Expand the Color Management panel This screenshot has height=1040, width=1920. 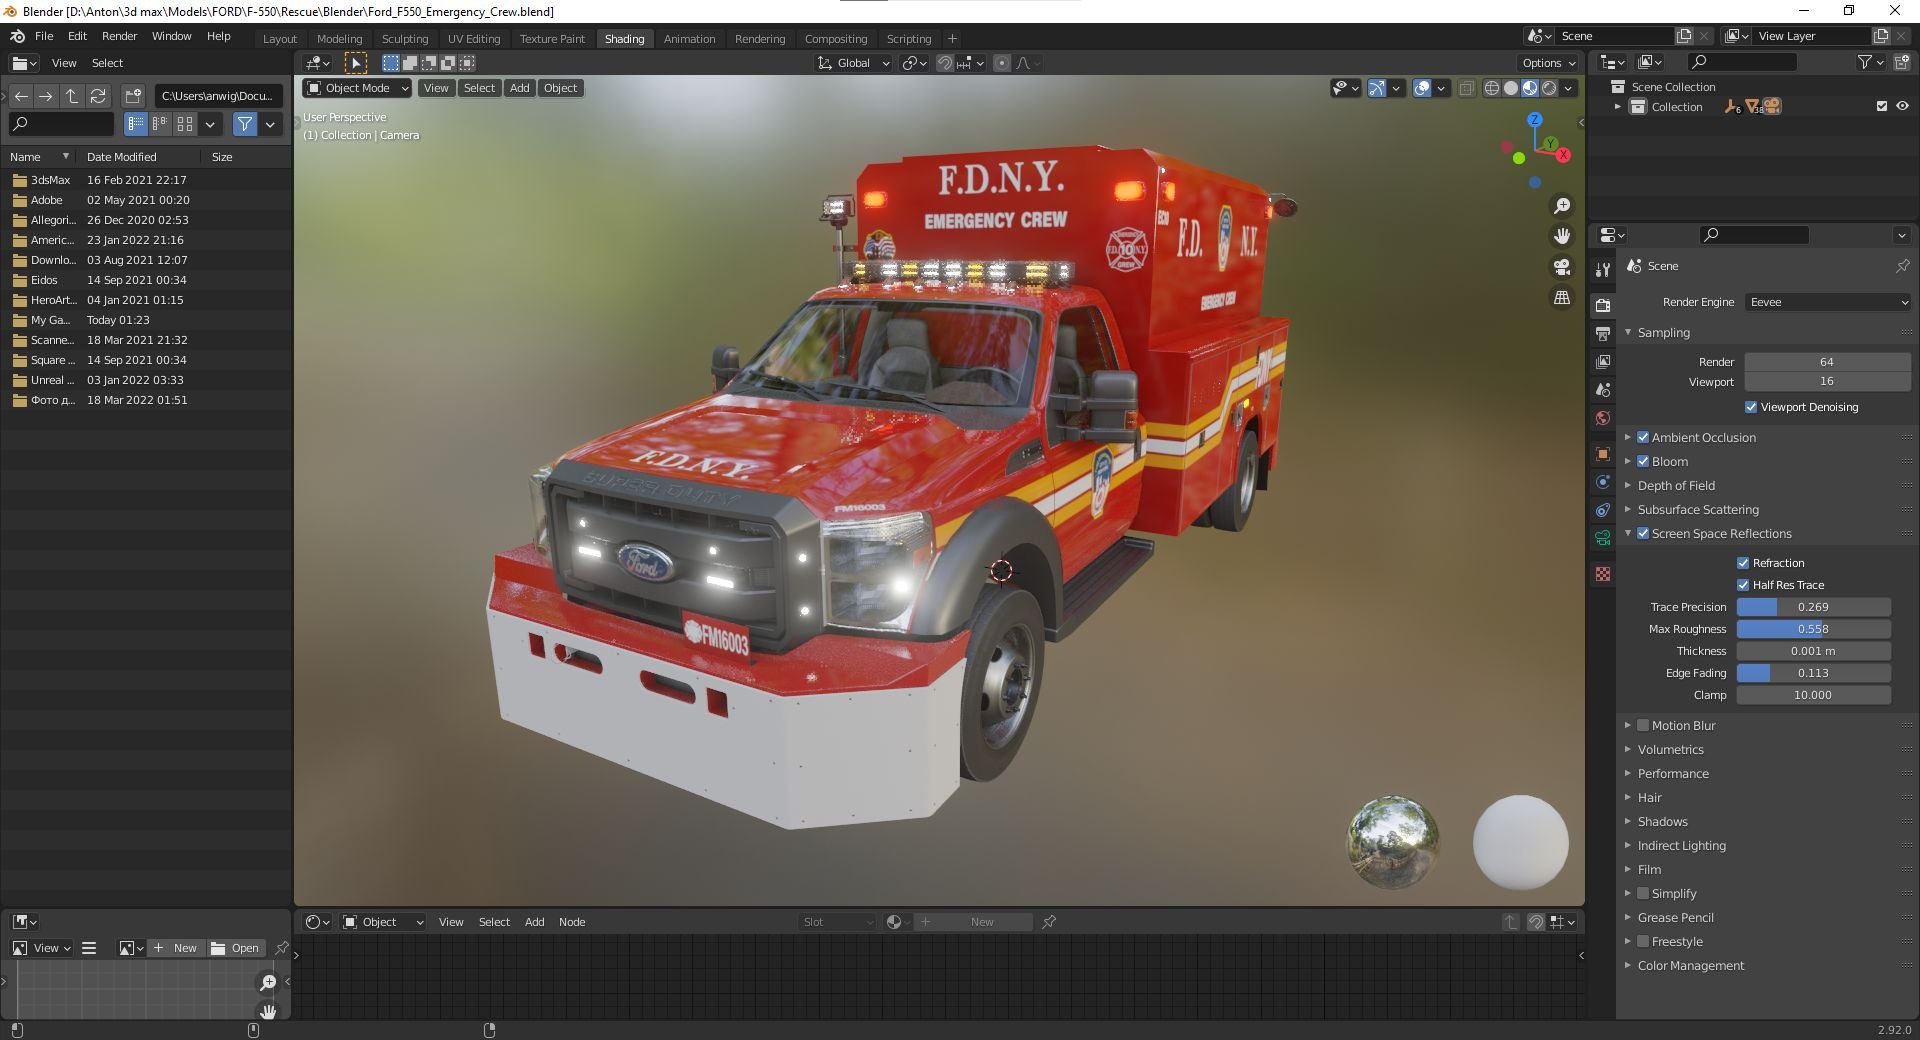1690,965
